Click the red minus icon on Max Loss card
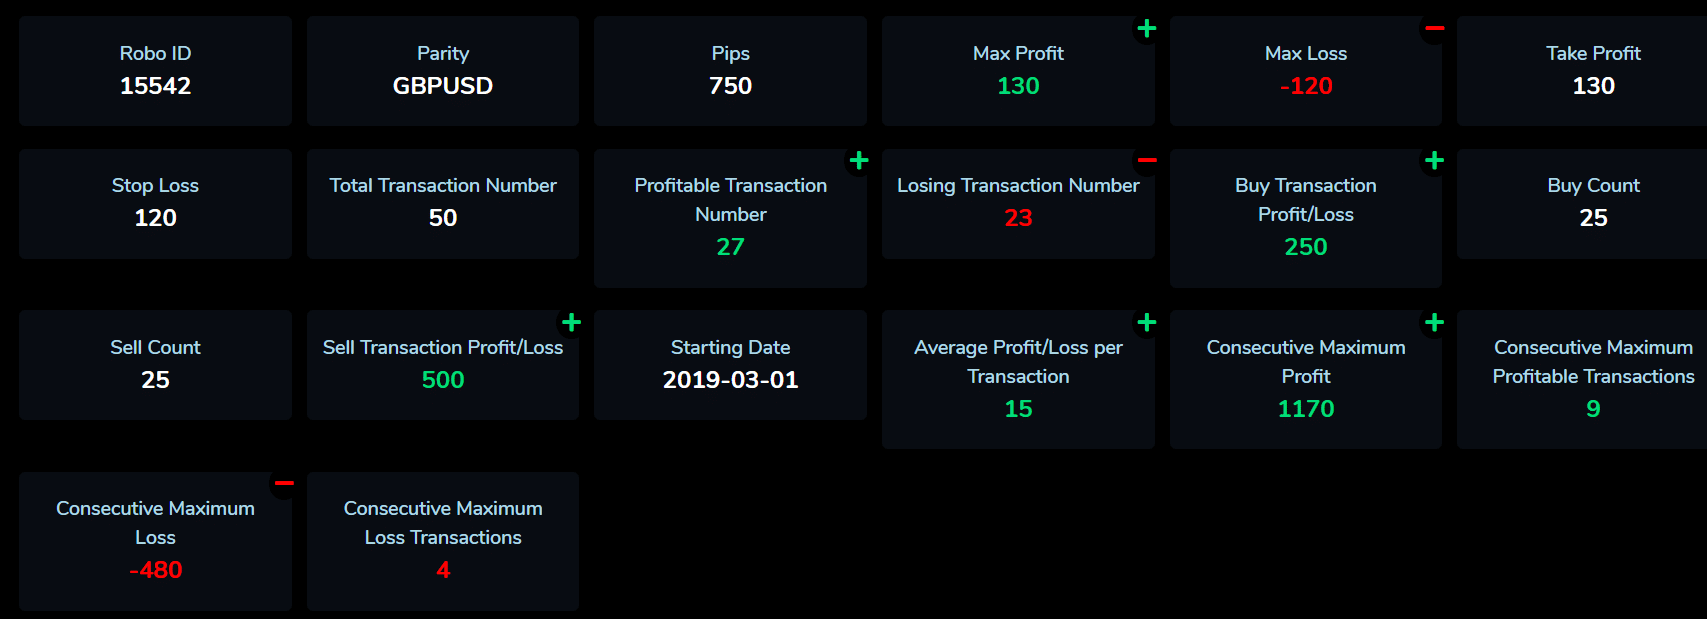The width and height of the screenshot is (1707, 619). point(1434,28)
